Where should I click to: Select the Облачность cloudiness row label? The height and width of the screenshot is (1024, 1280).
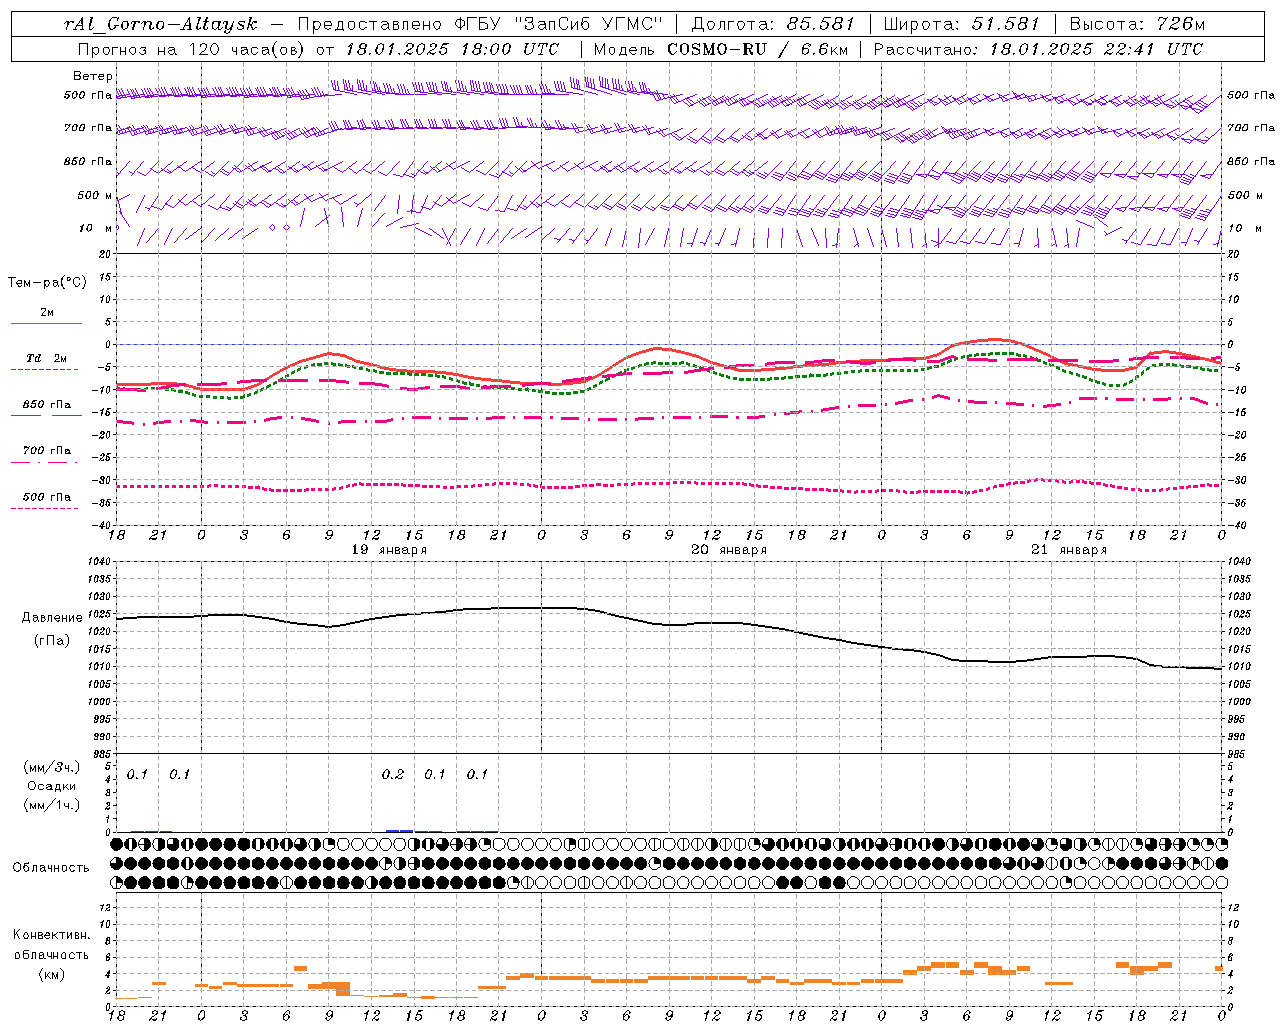(x=51, y=868)
